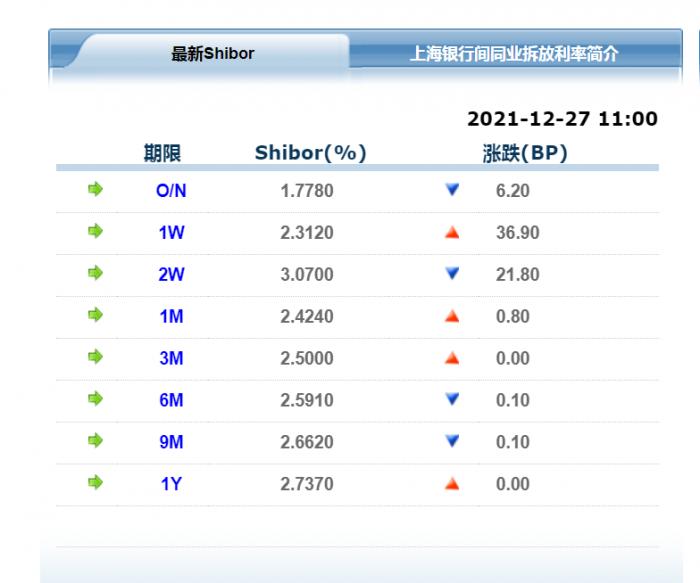The width and height of the screenshot is (700, 583).
Task: Click the Shibor(%) column header
Action: (310, 153)
